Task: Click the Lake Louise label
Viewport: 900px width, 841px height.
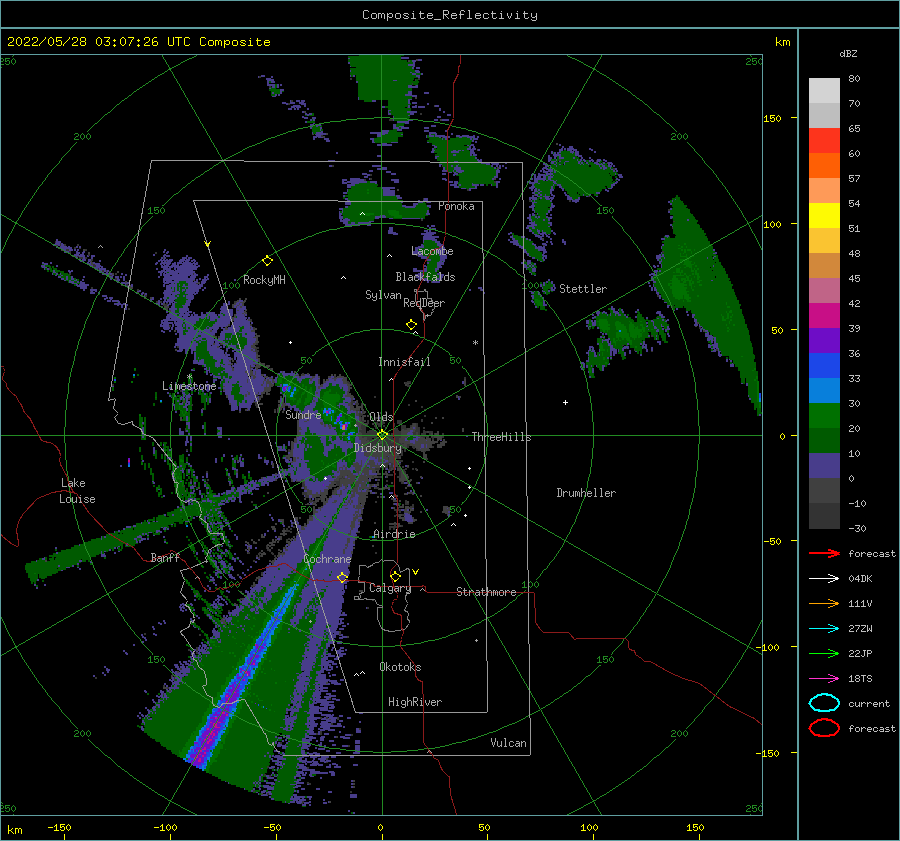Action: click(x=77, y=491)
